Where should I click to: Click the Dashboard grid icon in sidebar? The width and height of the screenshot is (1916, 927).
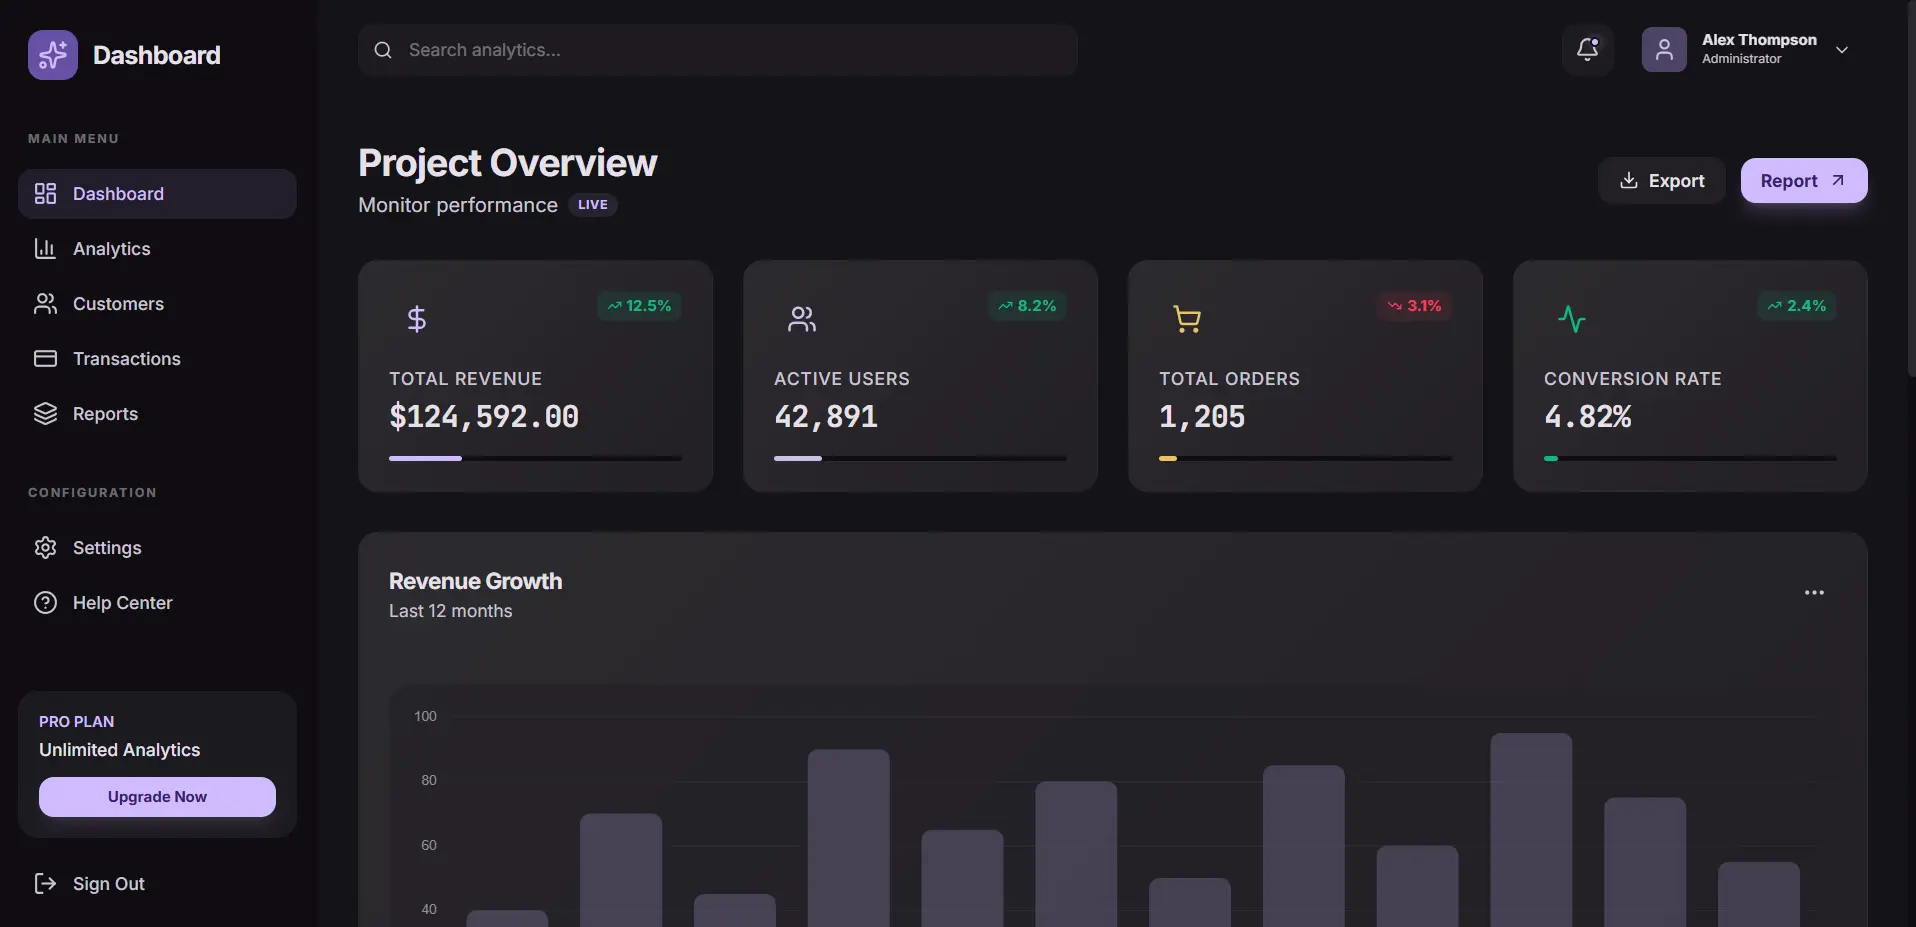(x=45, y=193)
